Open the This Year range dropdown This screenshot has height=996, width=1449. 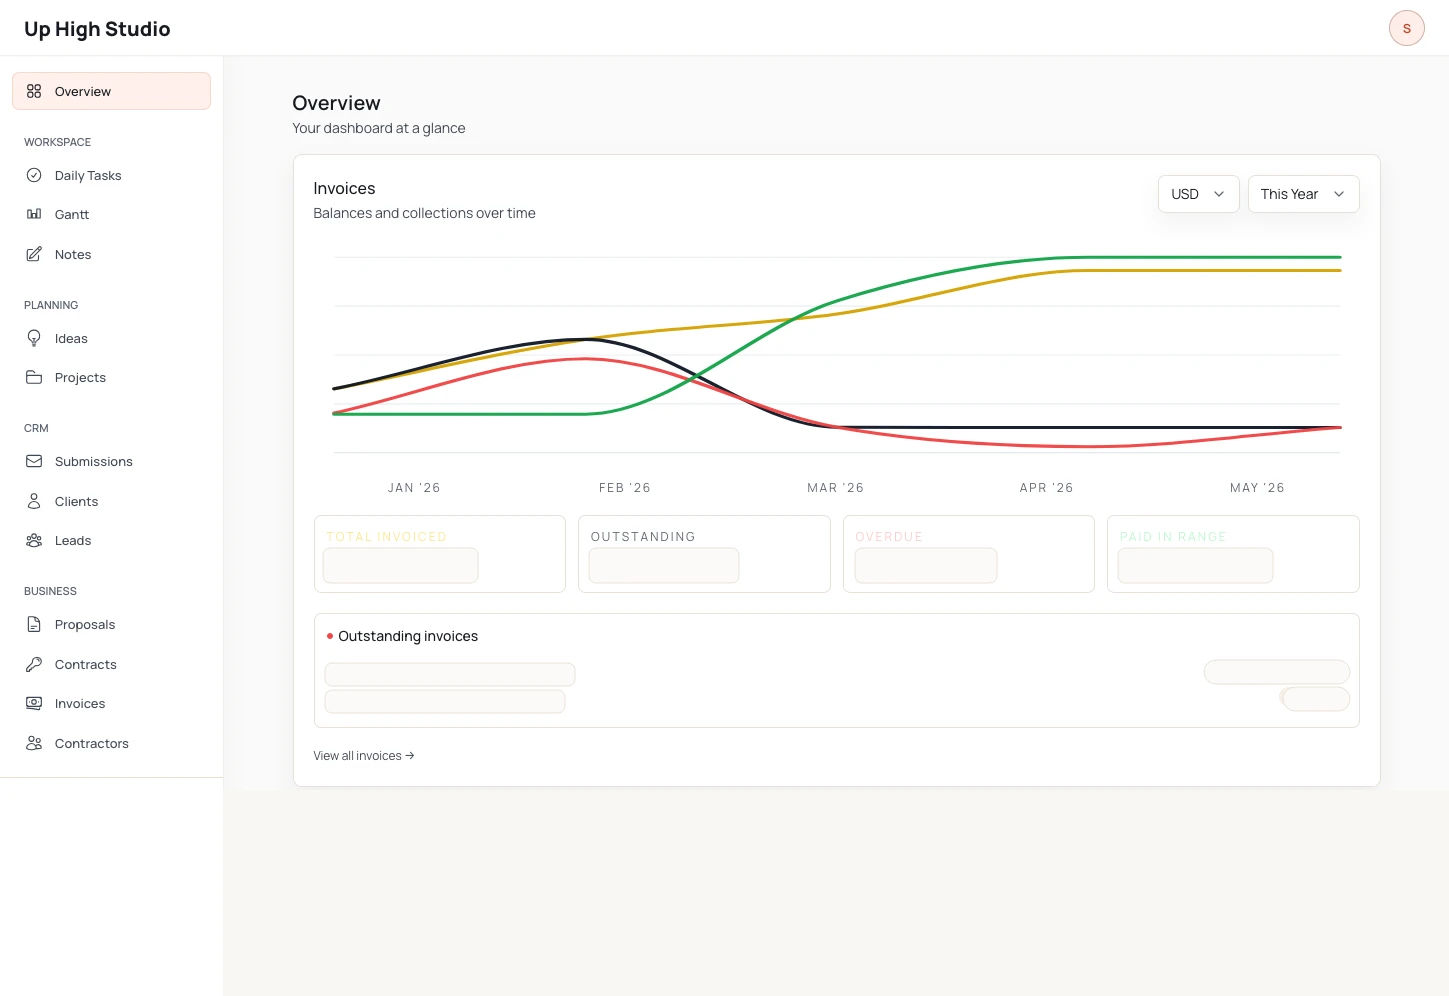click(x=1303, y=194)
